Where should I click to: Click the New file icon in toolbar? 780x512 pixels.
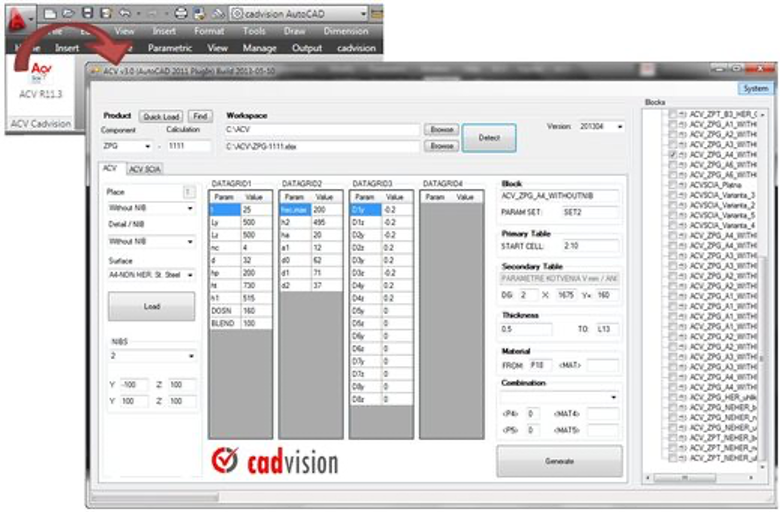pos(50,13)
